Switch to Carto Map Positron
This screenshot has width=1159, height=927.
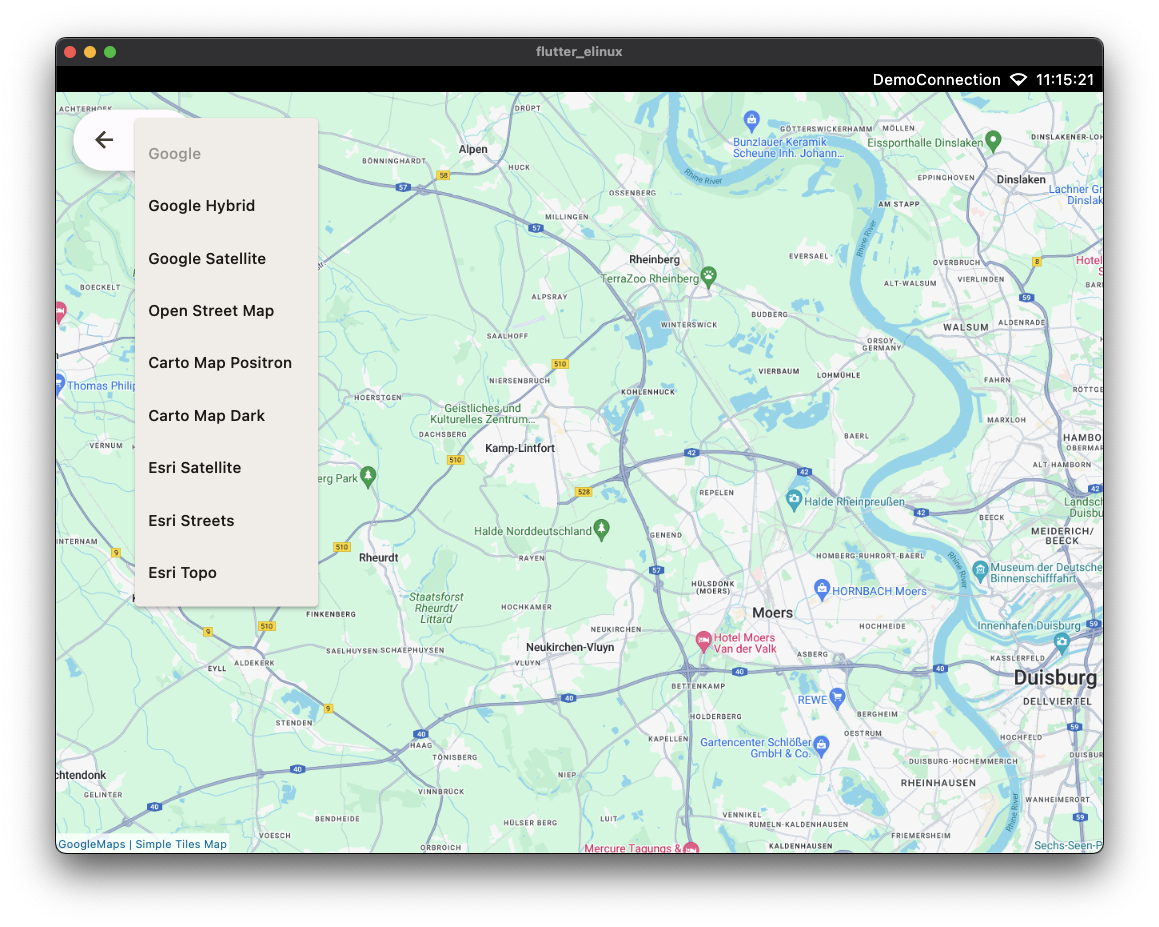226,363
